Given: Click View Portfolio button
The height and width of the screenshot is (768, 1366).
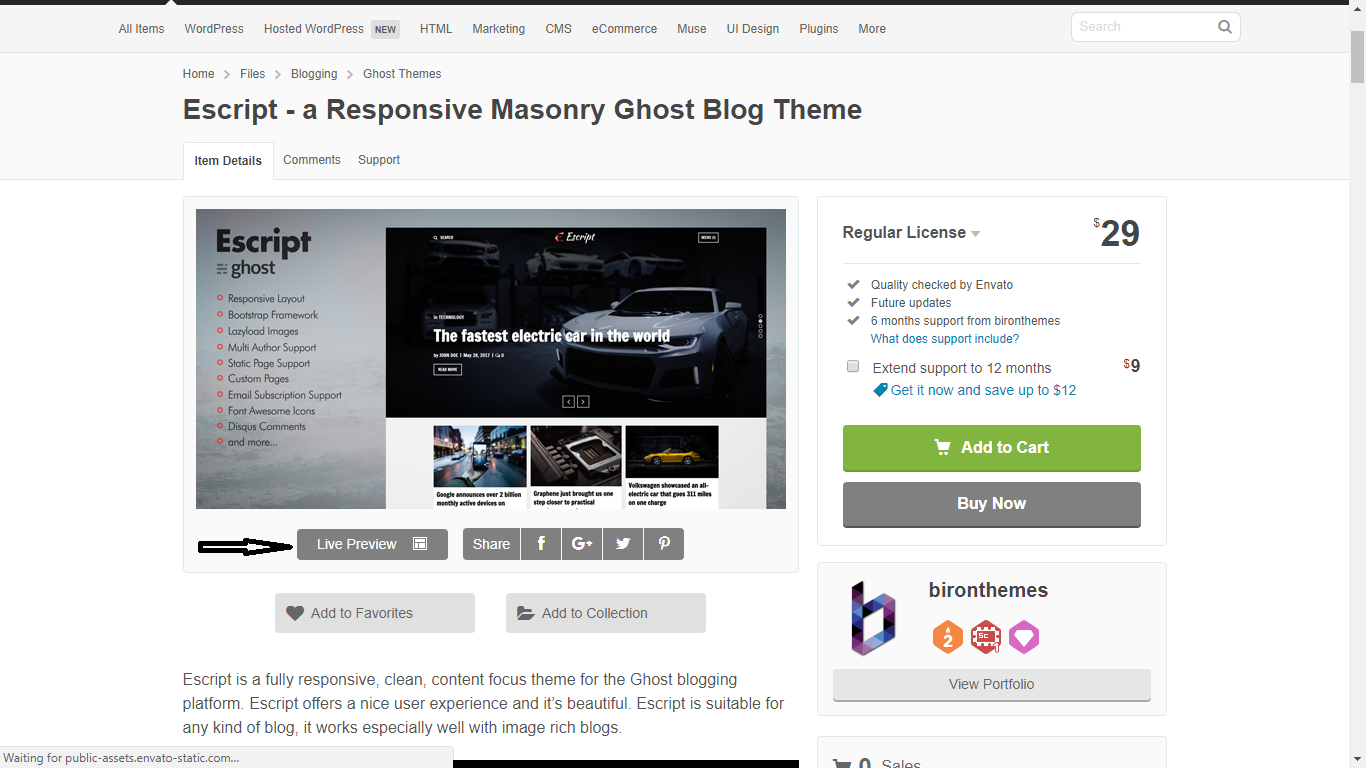Looking at the screenshot, I should (992, 685).
